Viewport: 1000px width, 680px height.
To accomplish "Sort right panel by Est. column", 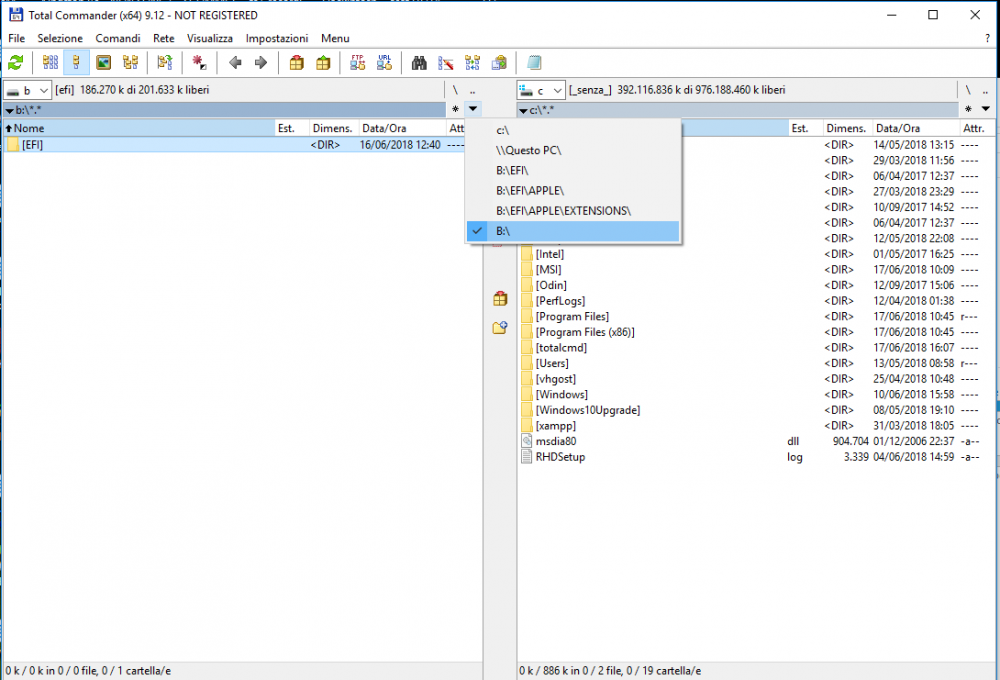I will click(806, 128).
